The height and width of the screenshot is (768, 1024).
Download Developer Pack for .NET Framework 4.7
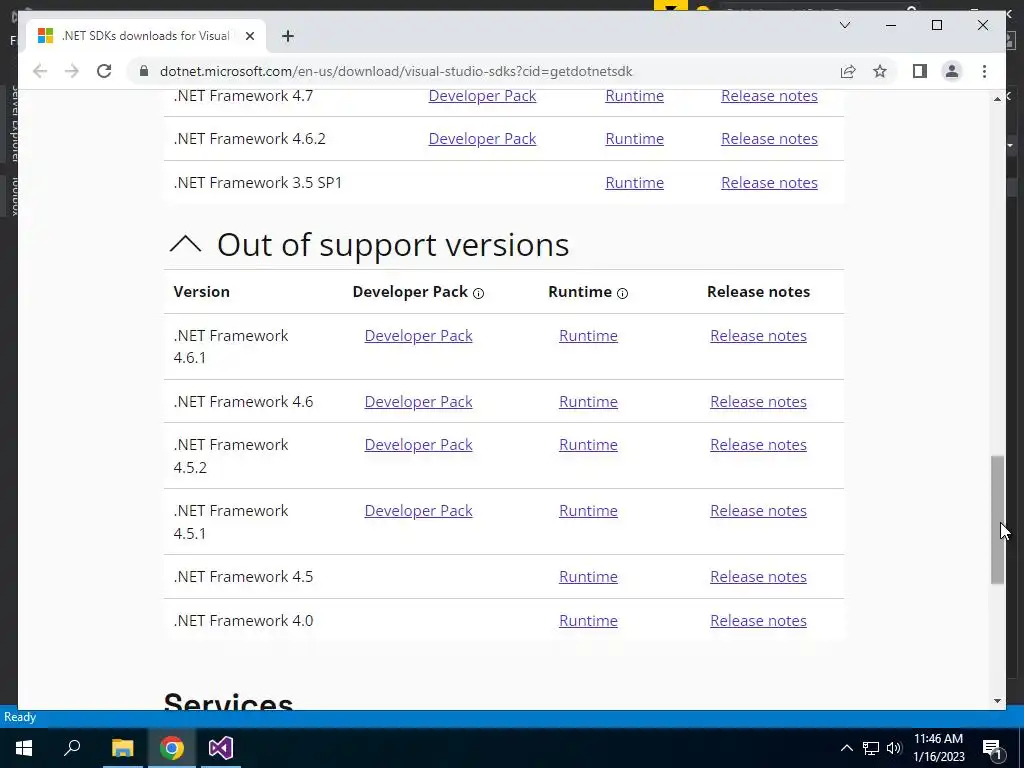coord(482,95)
